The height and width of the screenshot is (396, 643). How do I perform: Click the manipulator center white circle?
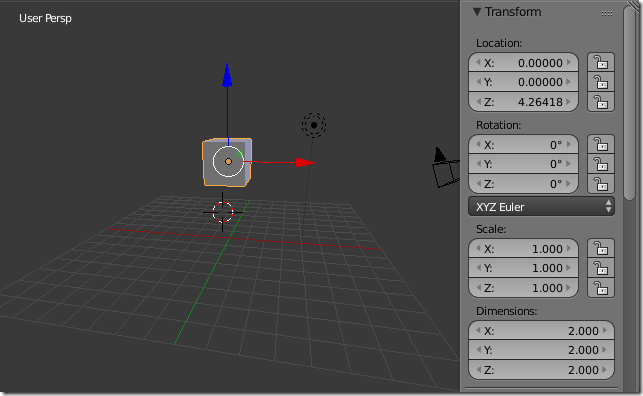pos(228,162)
